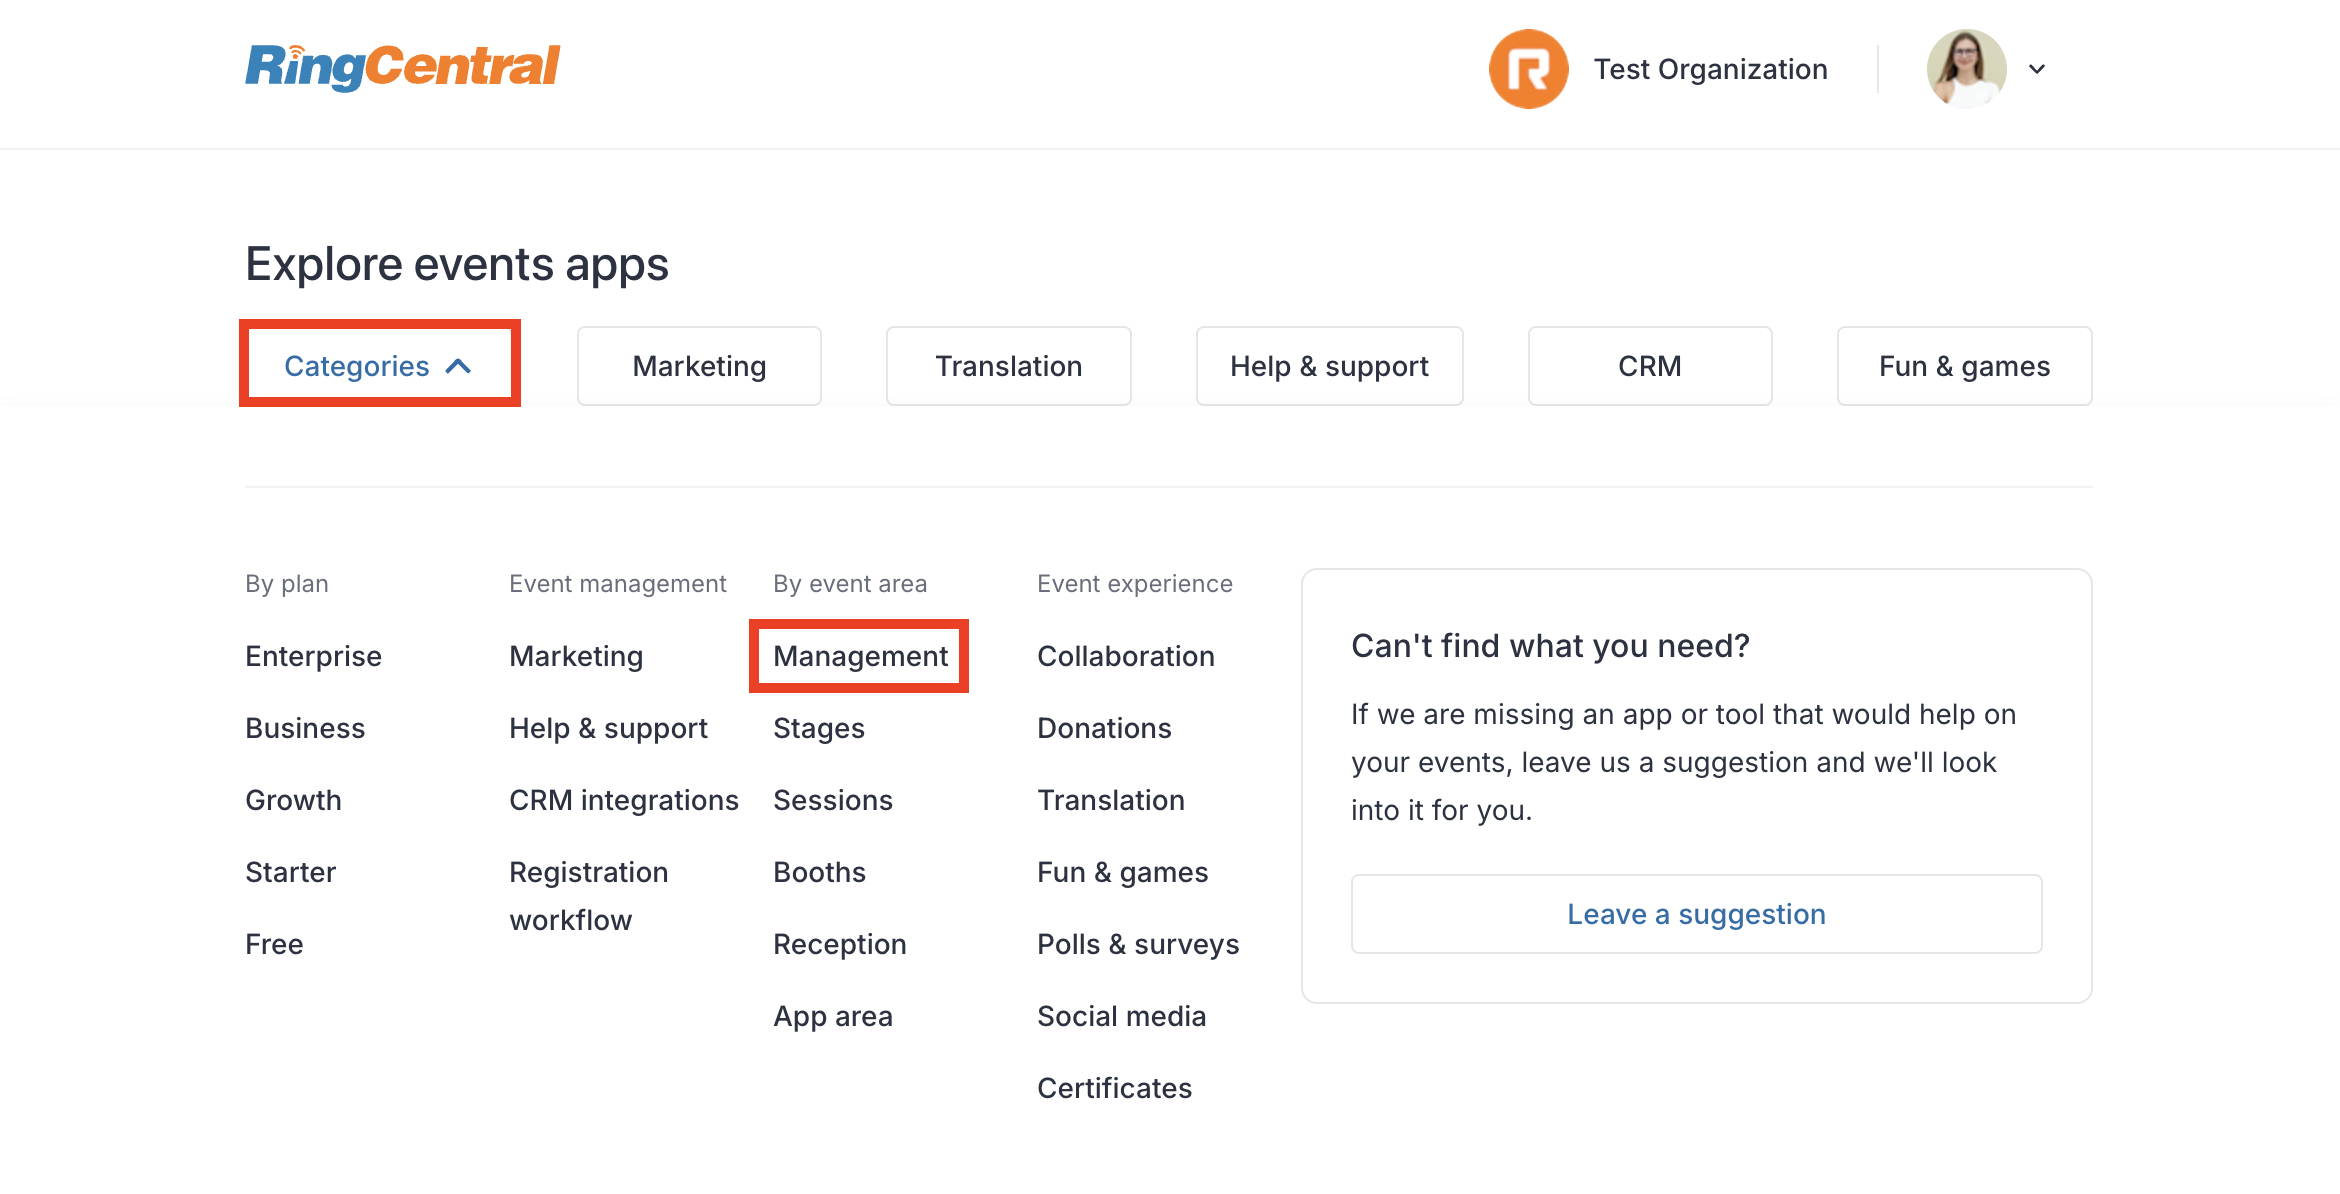2340x1194 pixels.
Task: Select the Marketing filter tab
Action: [x=699, y=366]
